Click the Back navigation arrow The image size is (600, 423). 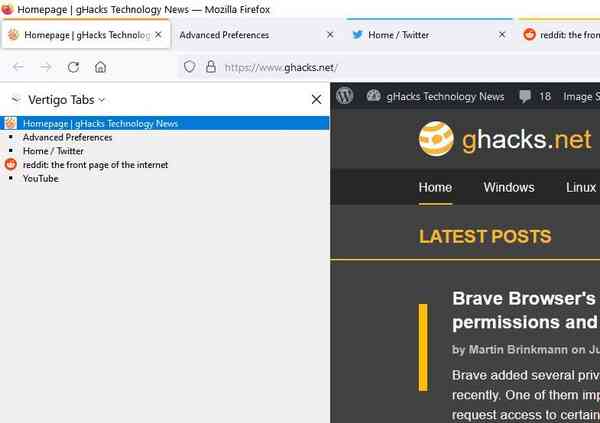click(18, 67)
